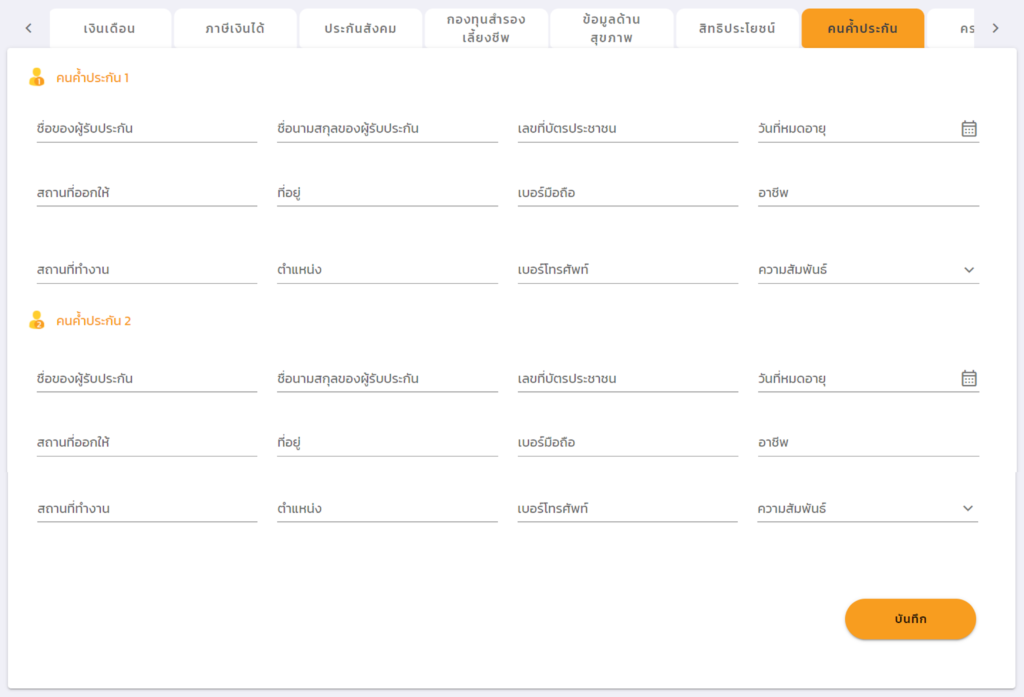Open the expiry date calendar for guarantor 1
The height and width of the screenshot is (697, 1024).
tap(968, 129)
